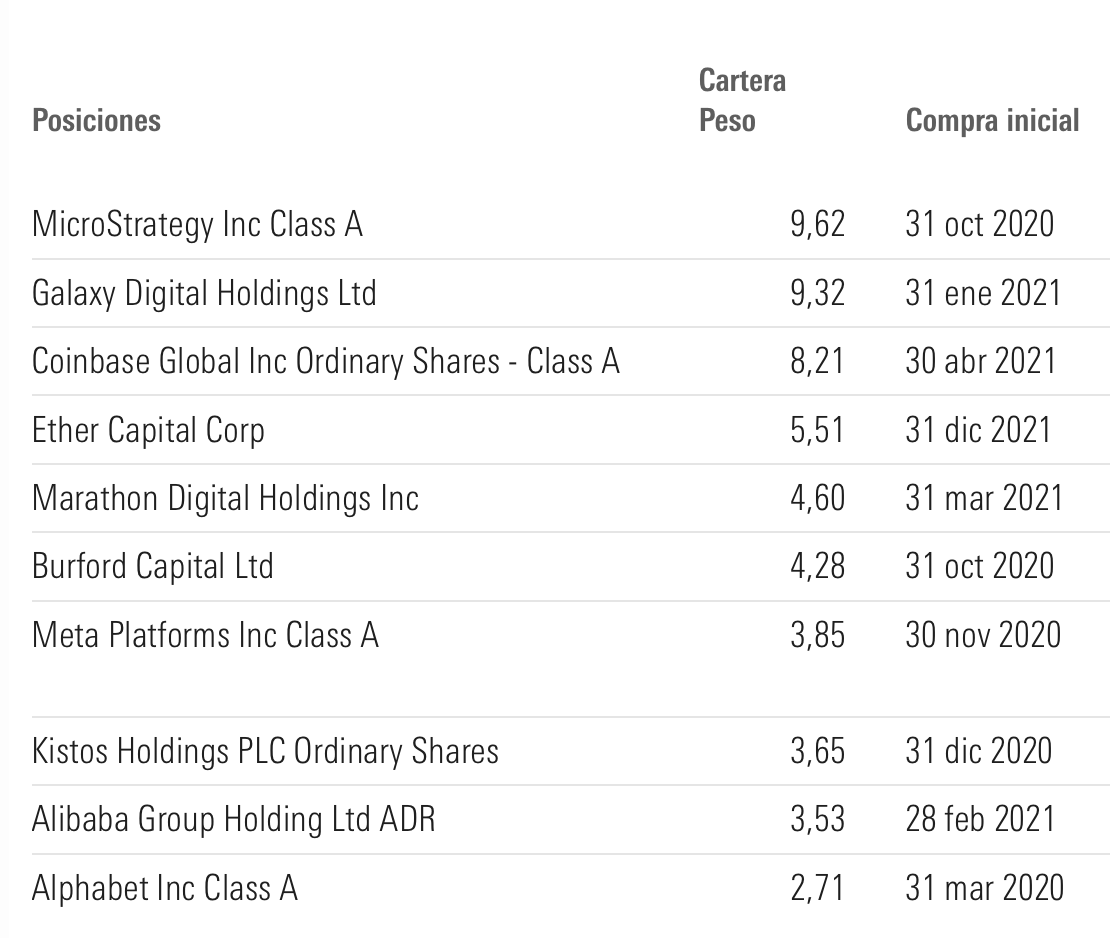Select Marathon Digital Holdings Inc
This screenshot has width=1110, height=938.
click(x=225, y=498)
